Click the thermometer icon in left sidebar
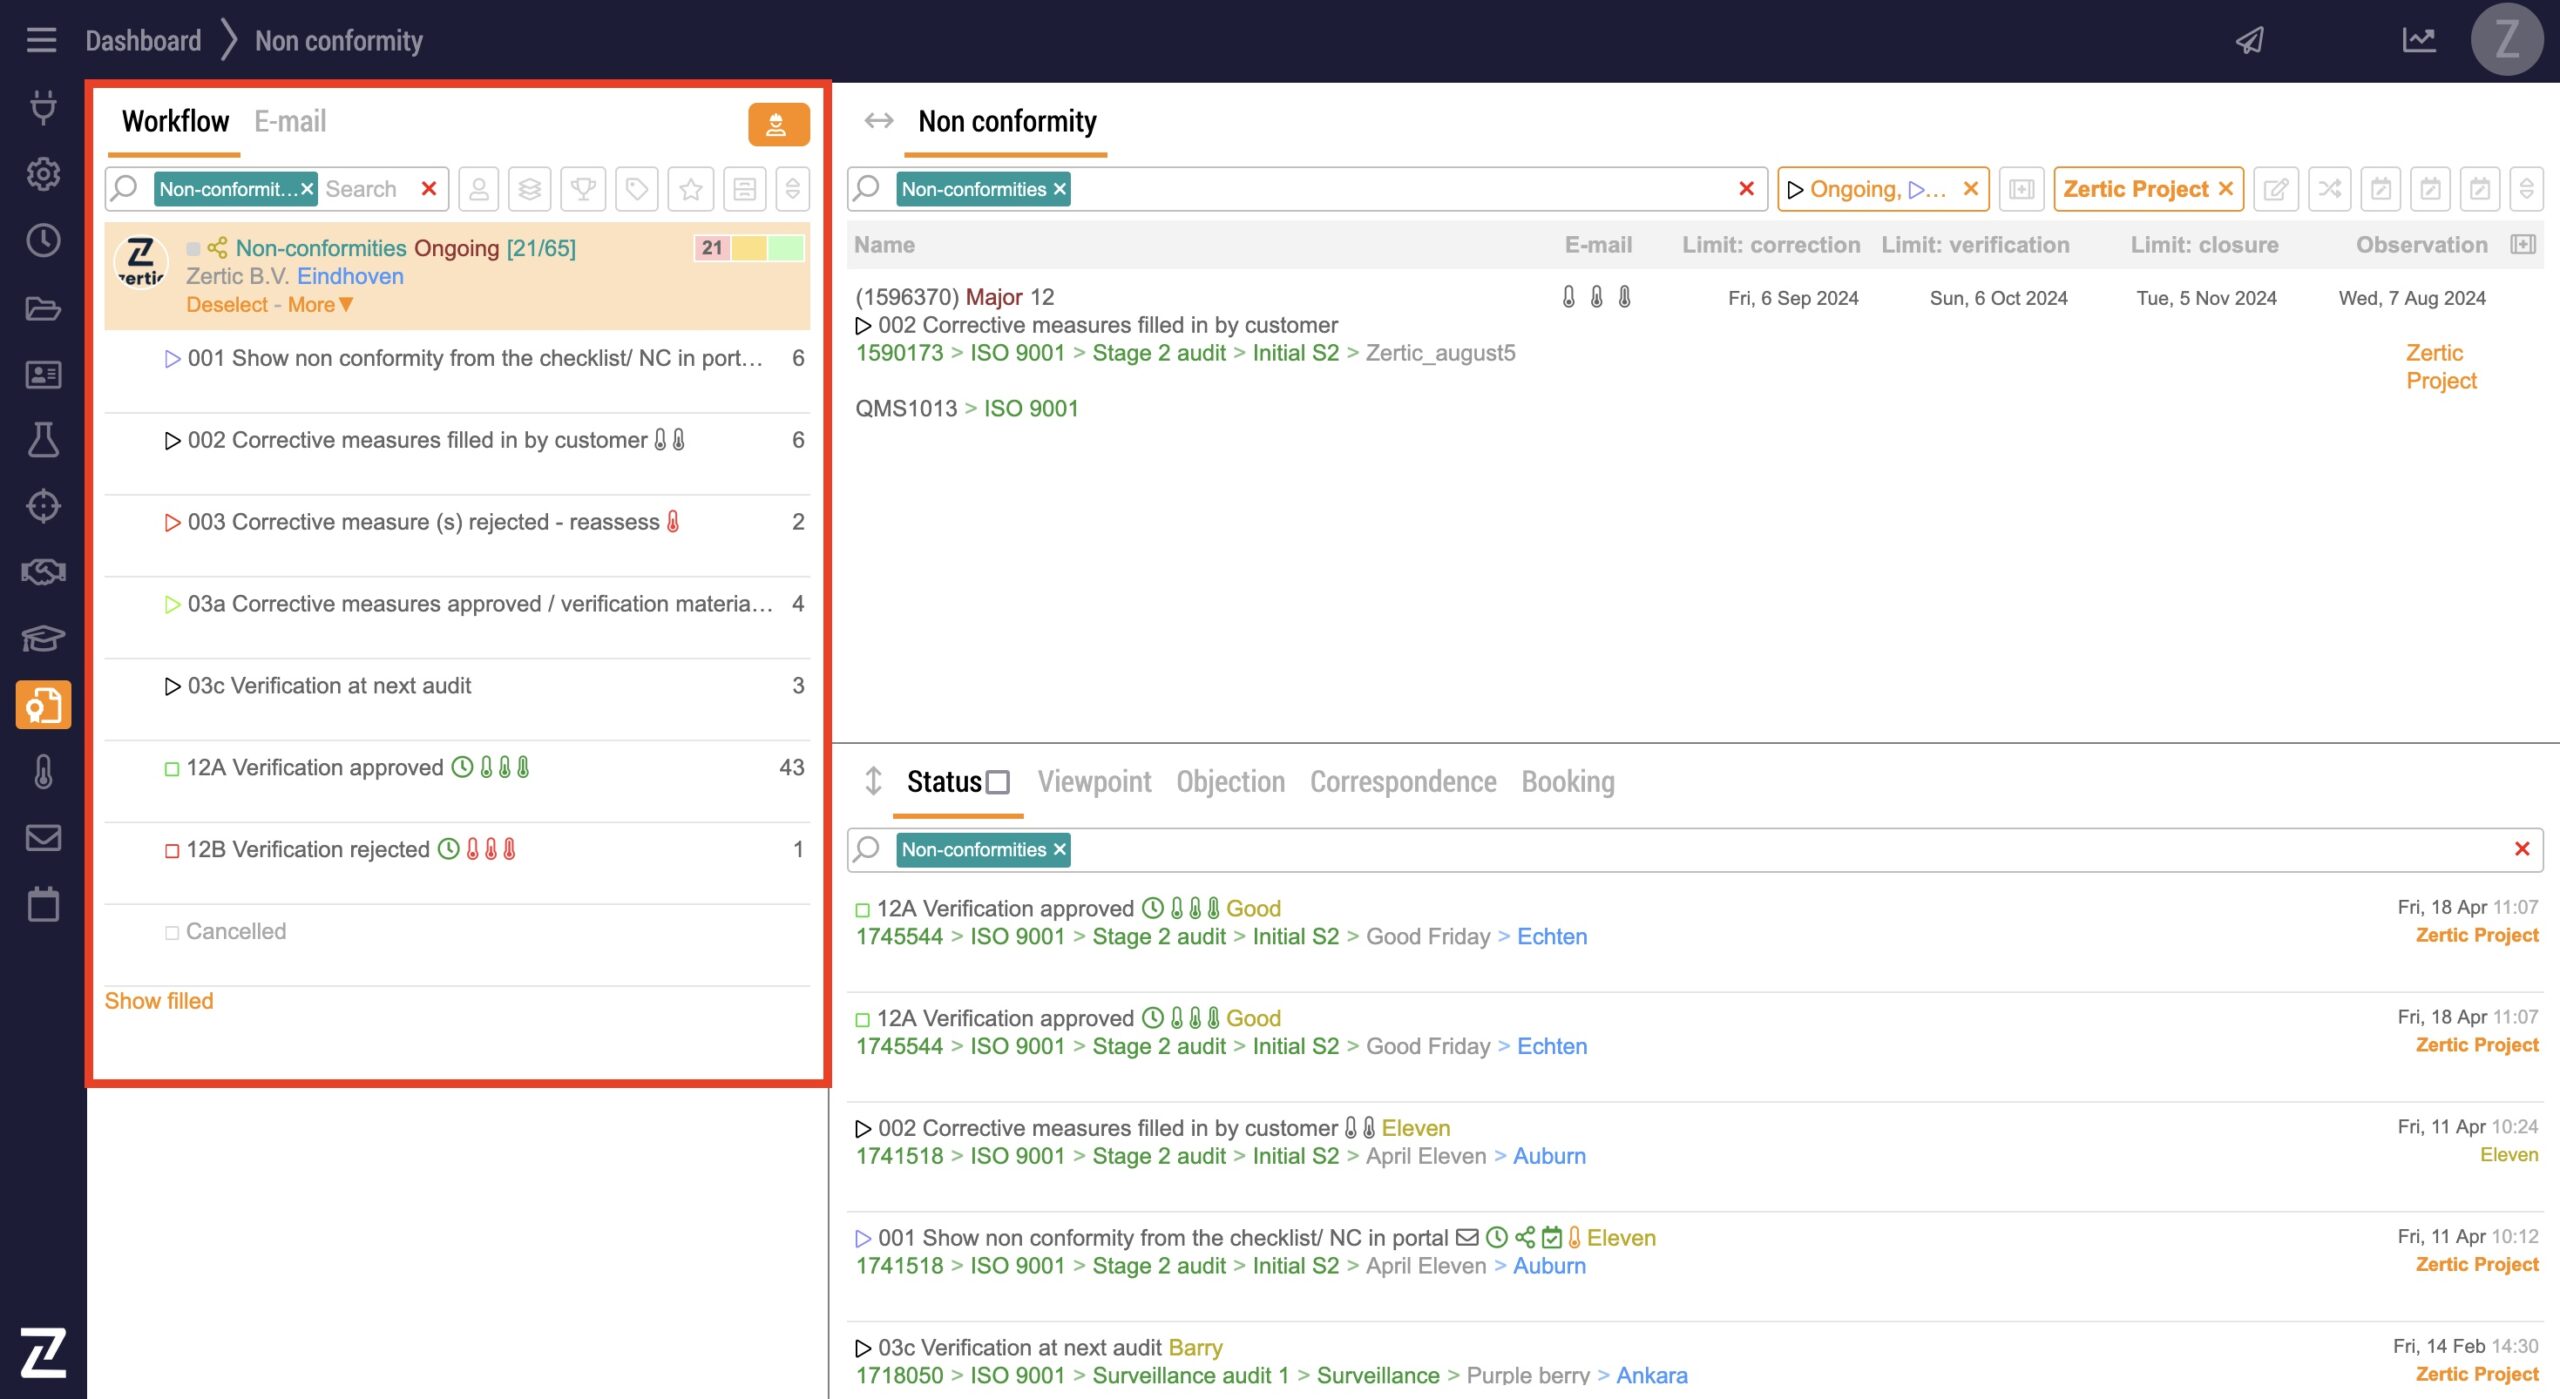2560x1399 pixels. click(43, 772)
